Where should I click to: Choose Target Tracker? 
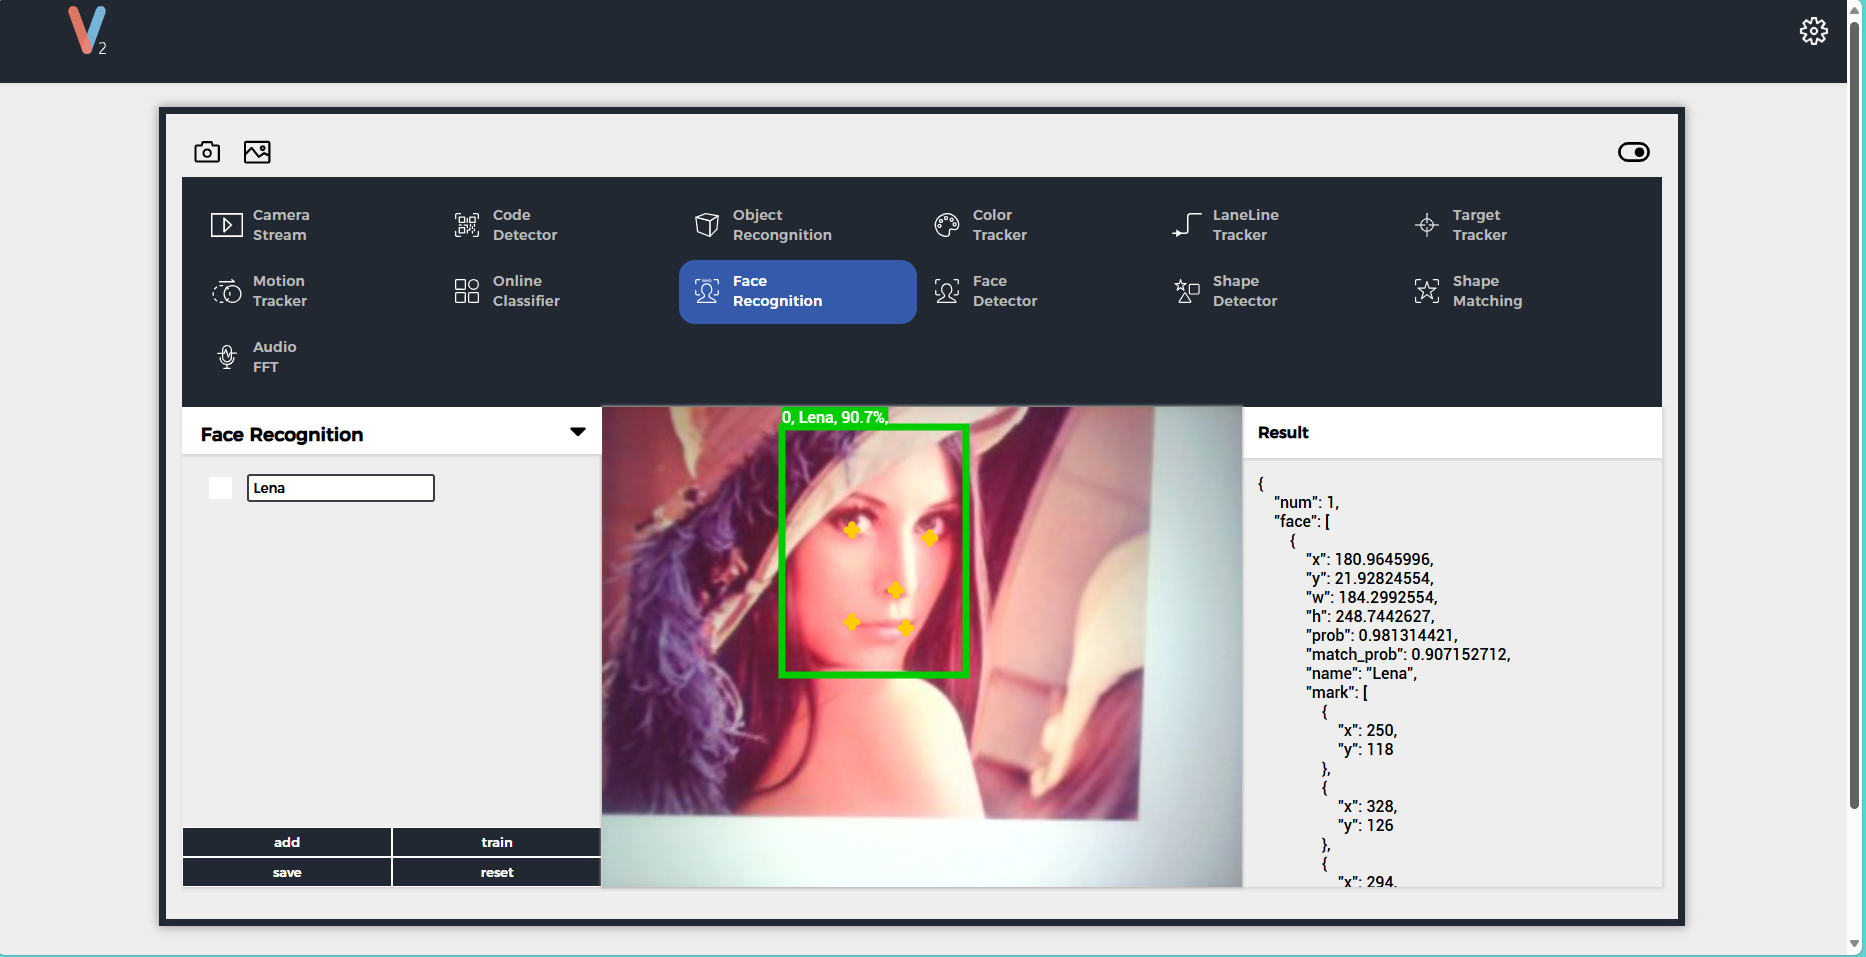point(1480,225)
